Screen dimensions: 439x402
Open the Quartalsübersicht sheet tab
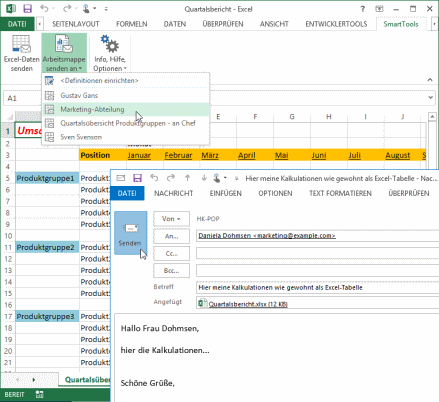coord(86,380)
